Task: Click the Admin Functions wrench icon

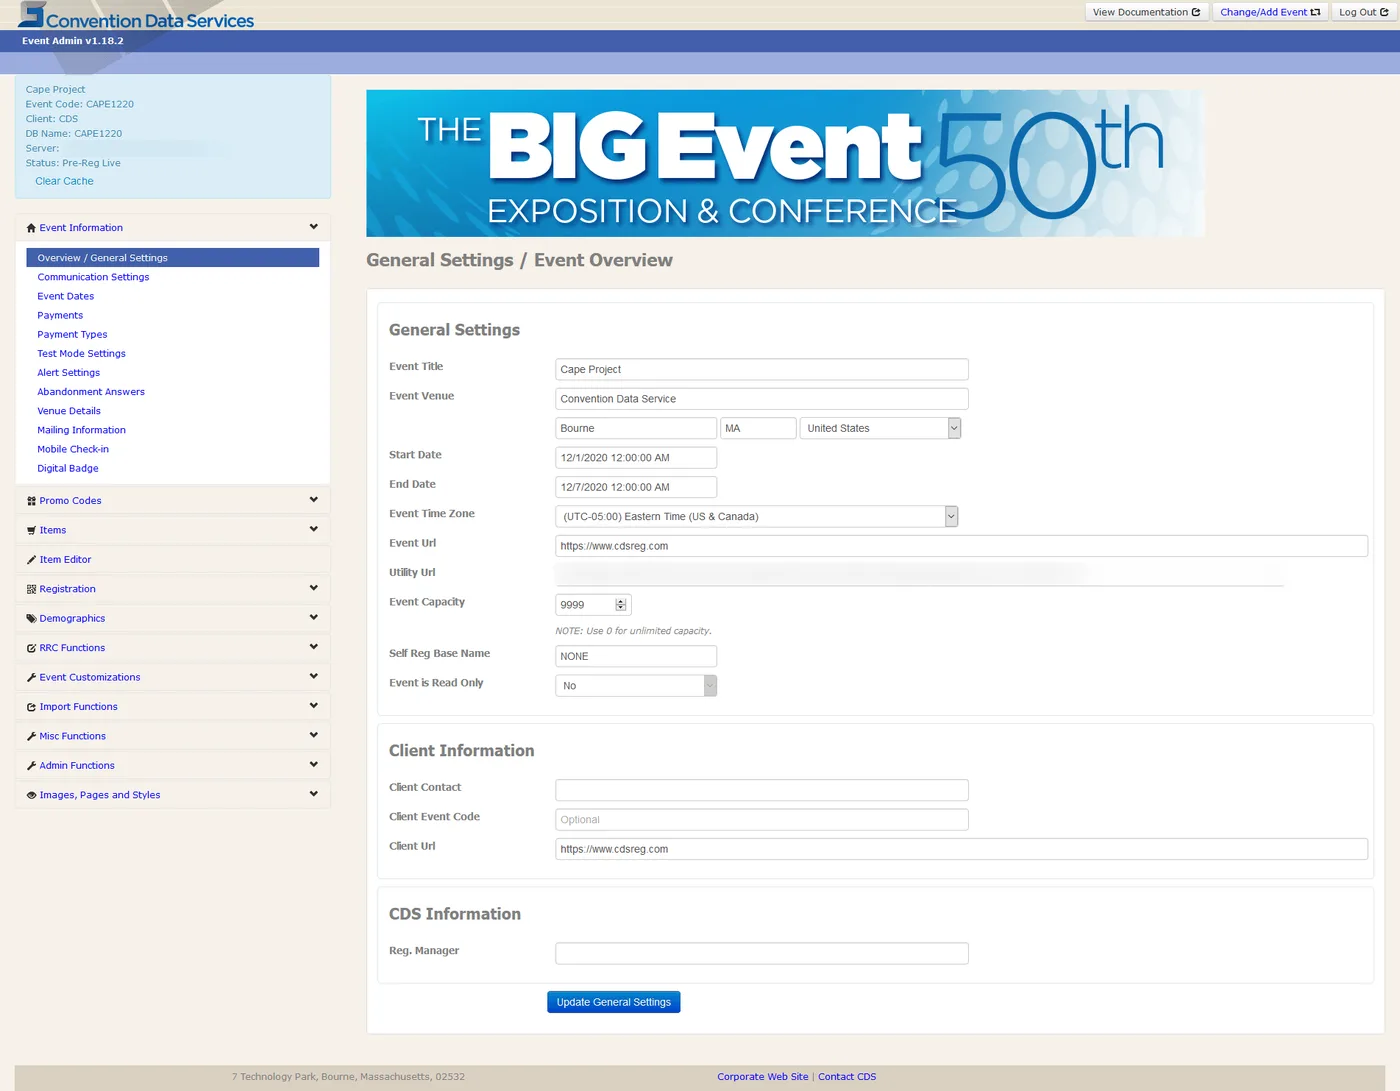Action: 31,766
